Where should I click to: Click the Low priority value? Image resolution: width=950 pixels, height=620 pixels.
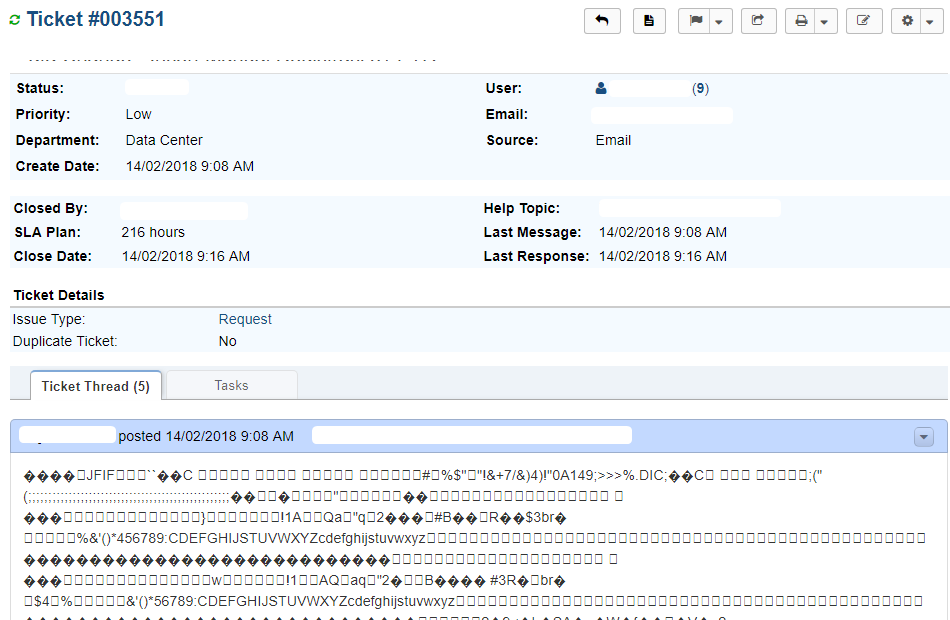click(x=138, y=114)
